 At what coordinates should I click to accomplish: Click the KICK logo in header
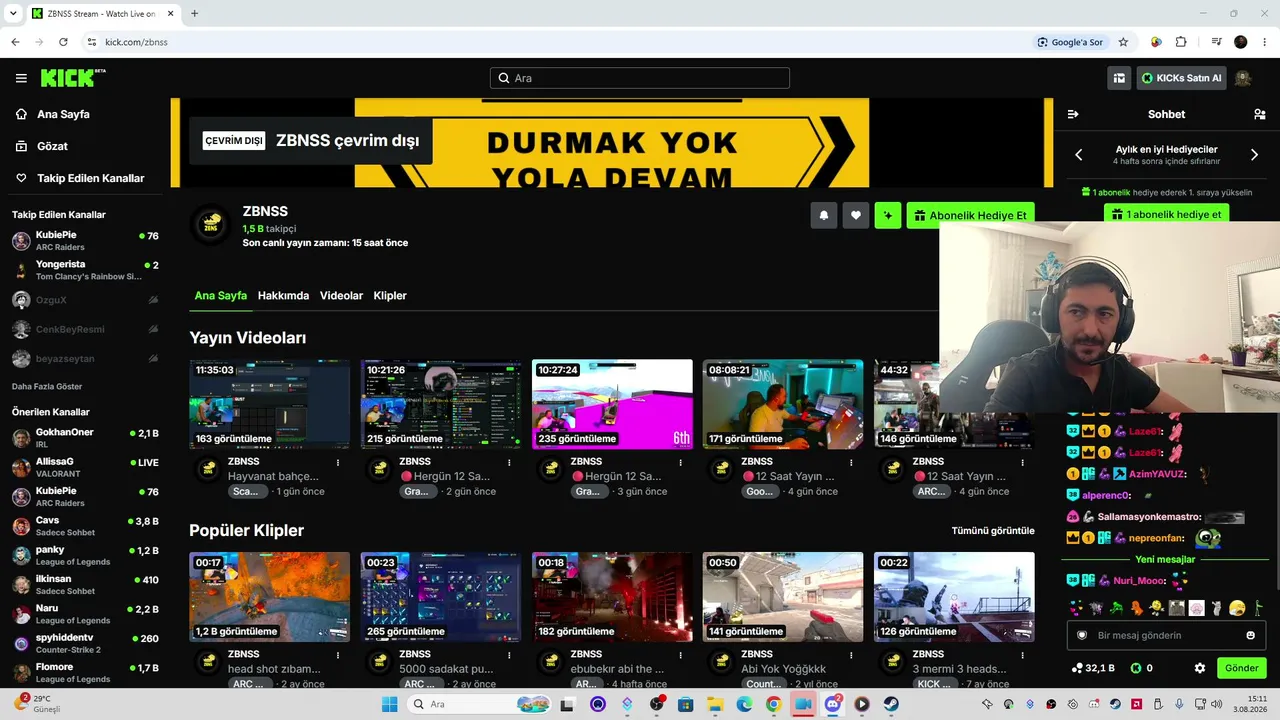point(73,78)
